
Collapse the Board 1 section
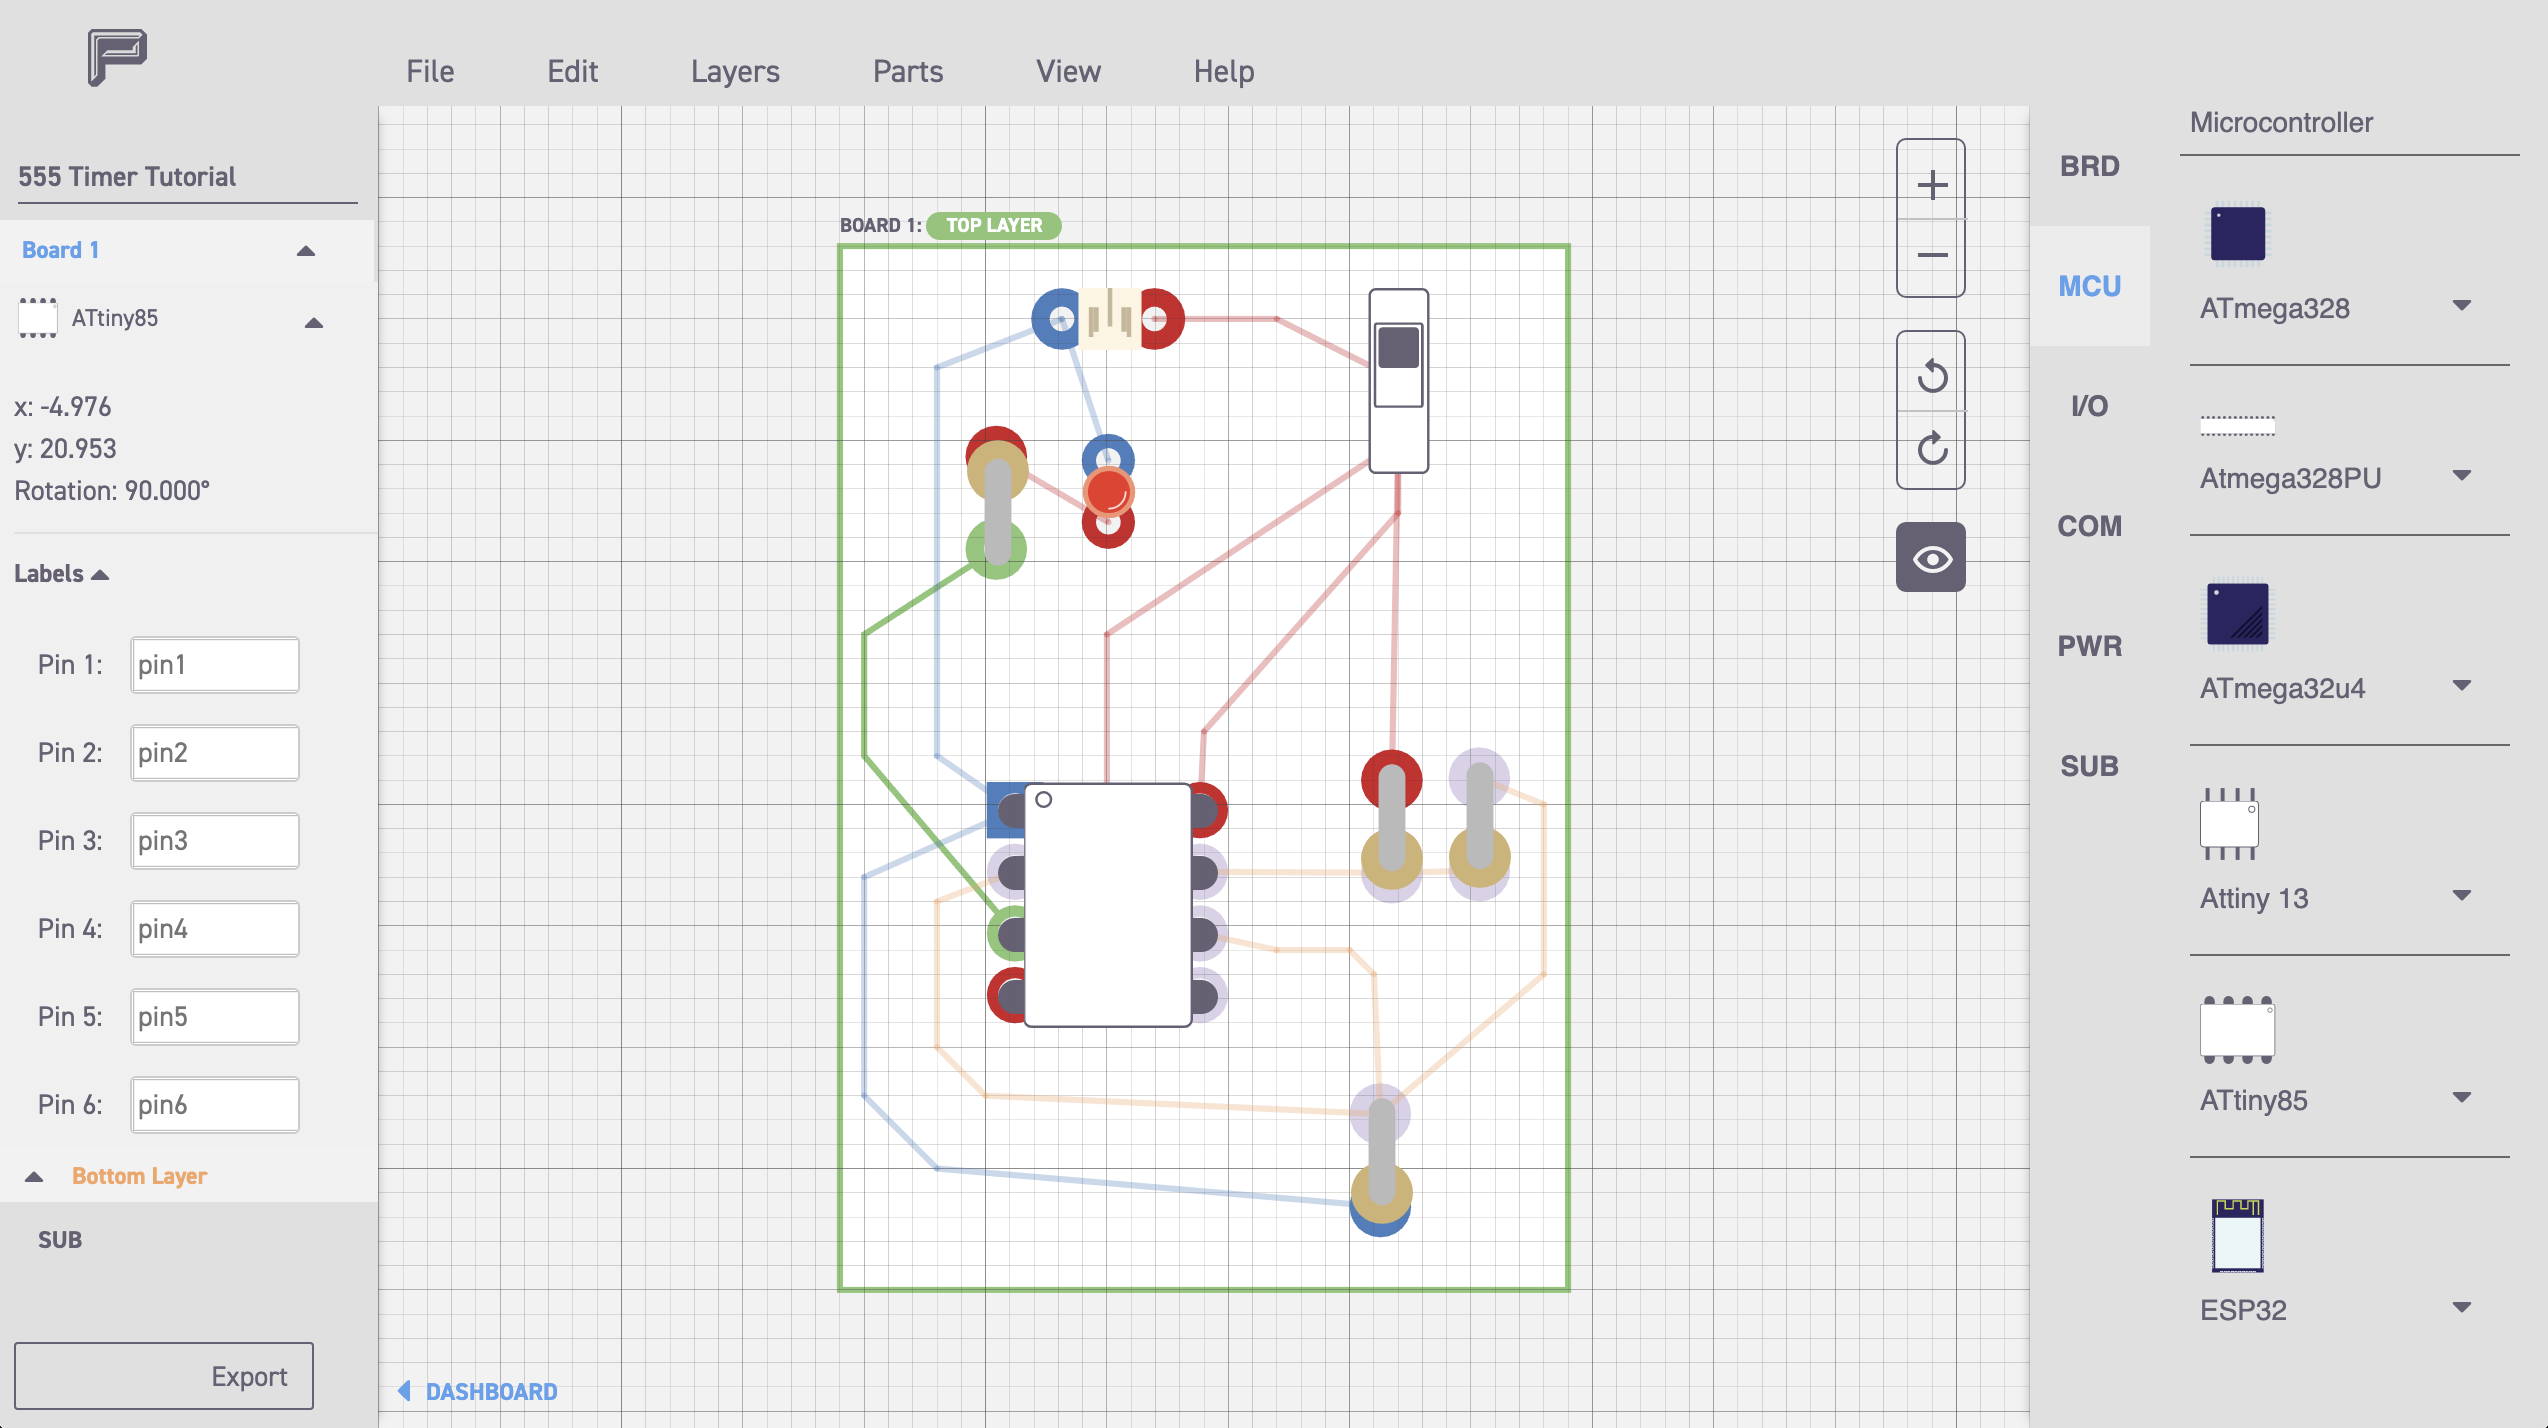(306, 251)
